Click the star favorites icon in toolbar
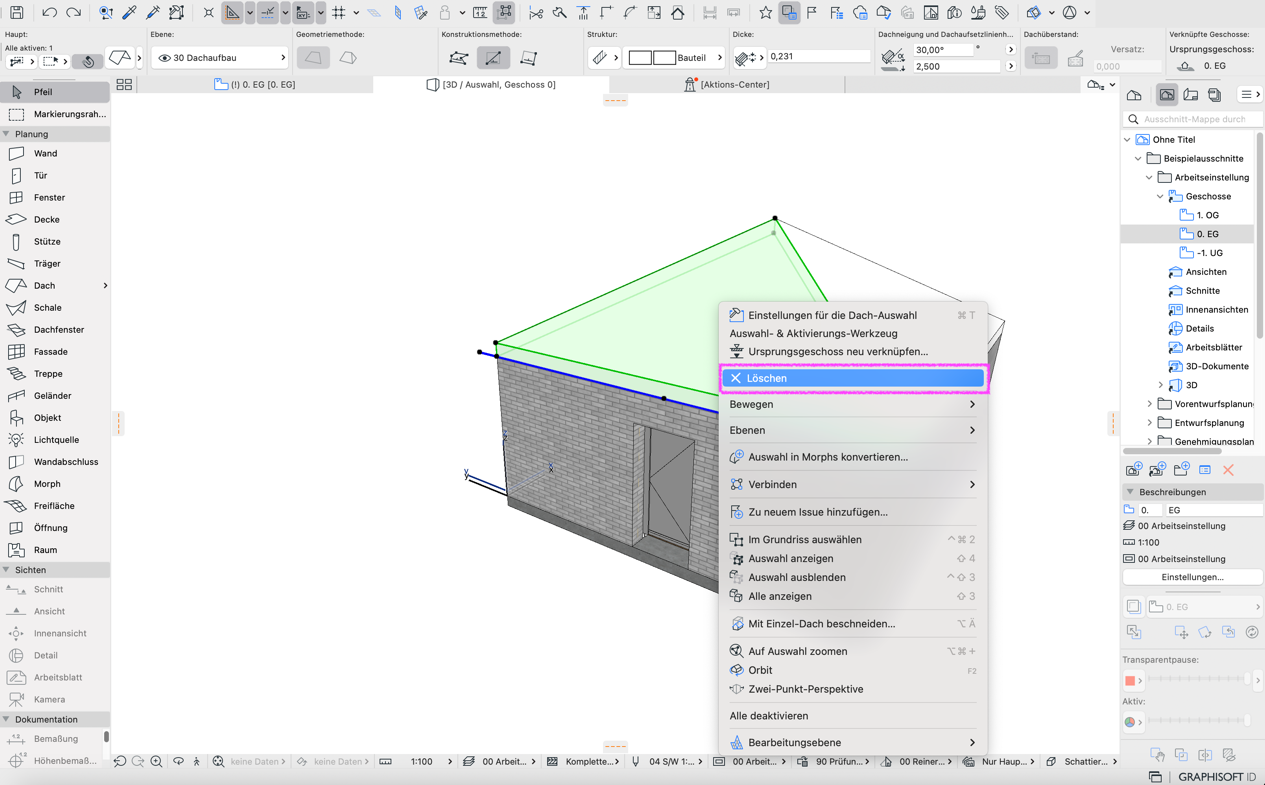Viewport: 1265px width, 785px height. point(765,13)
